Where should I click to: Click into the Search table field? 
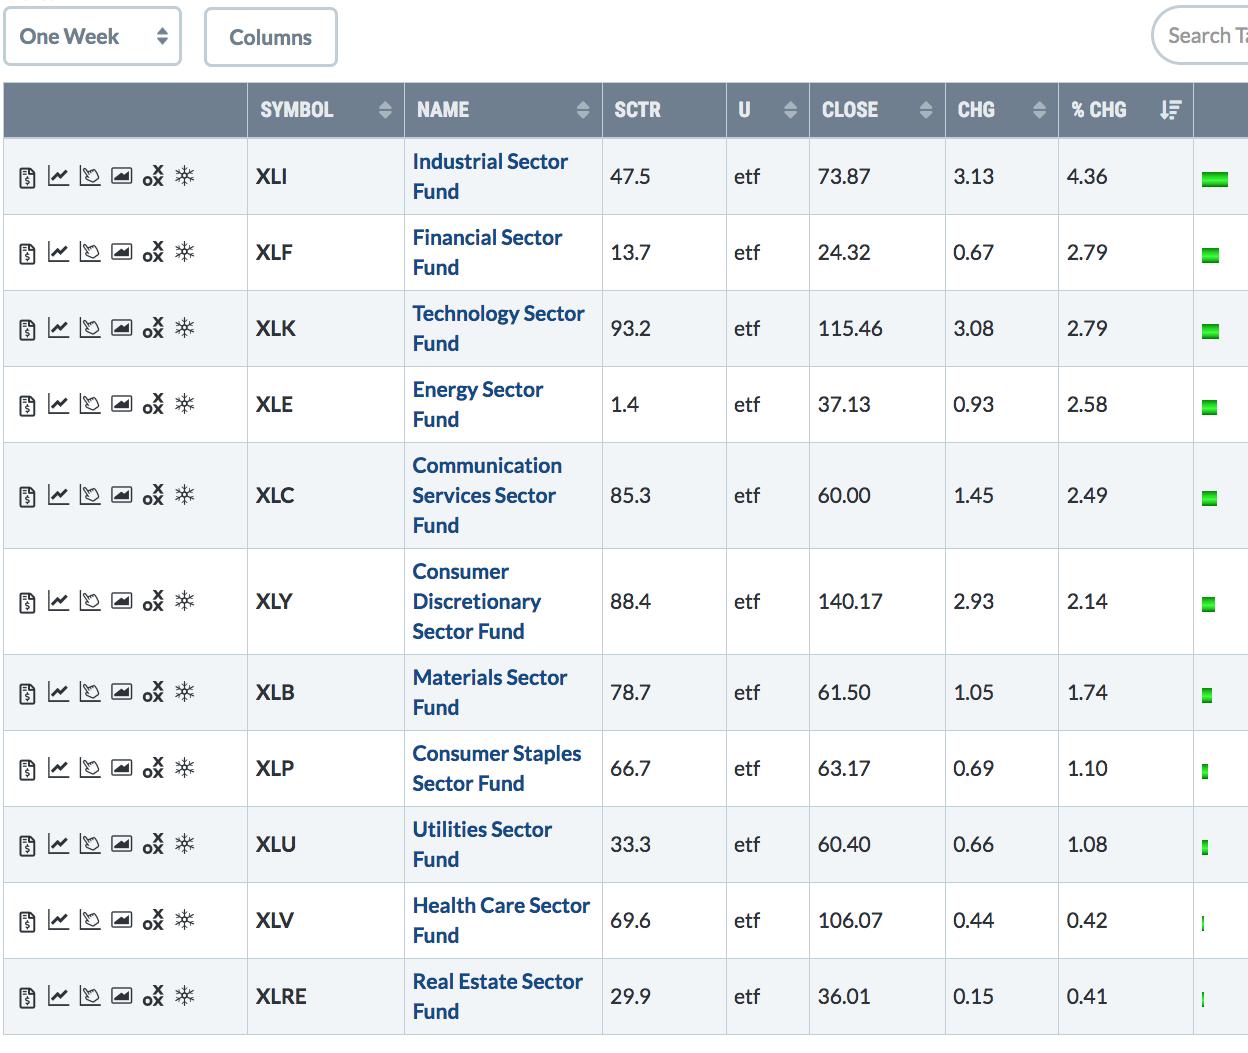[x=1205, y=36]
